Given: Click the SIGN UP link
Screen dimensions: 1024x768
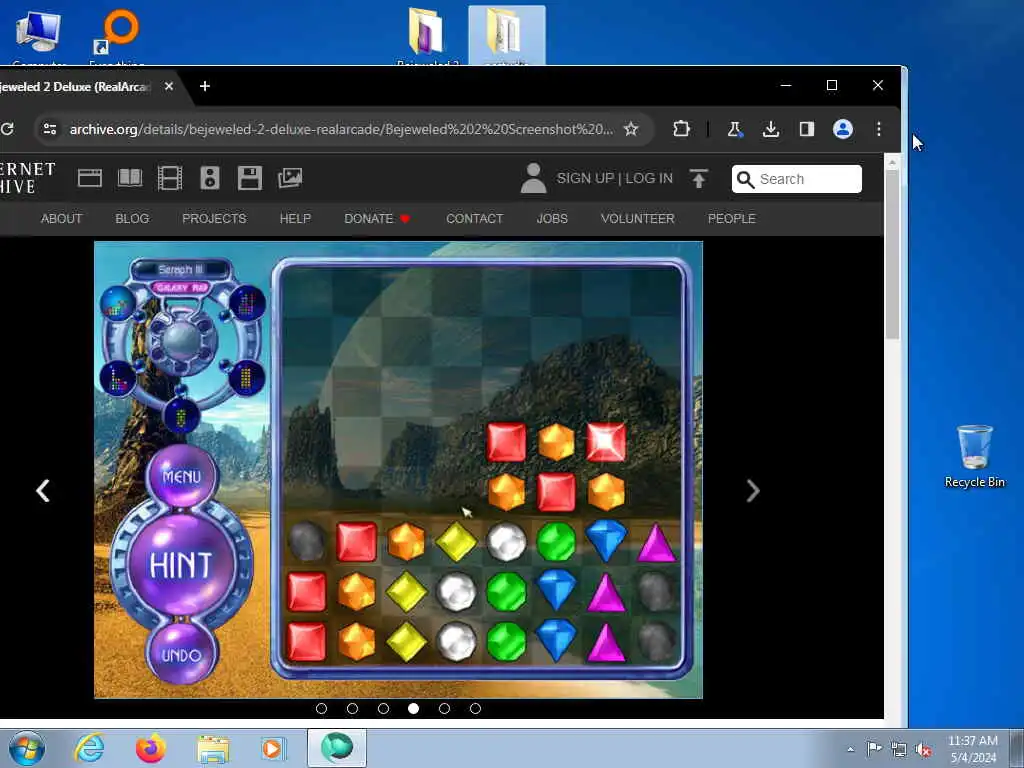Looking at the screenshot, I should tap(585, 178).
